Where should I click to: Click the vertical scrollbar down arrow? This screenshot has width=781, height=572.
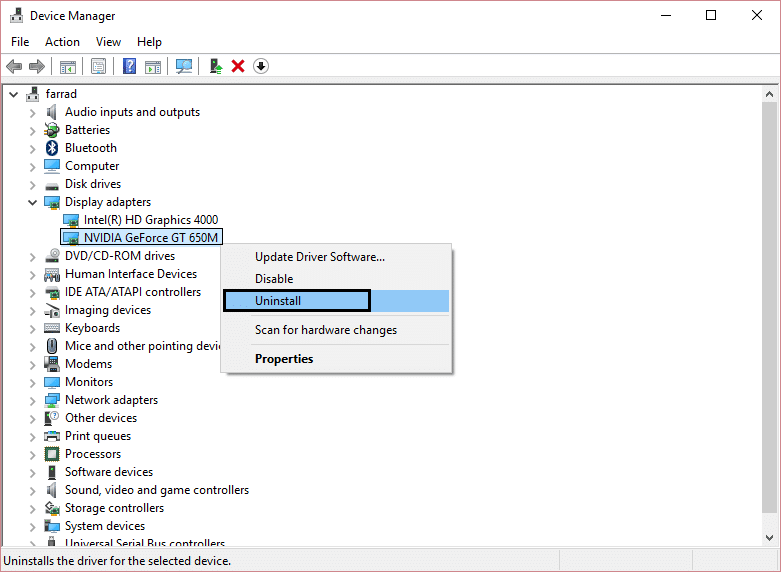pyautogui.click(x=770, y=538)
